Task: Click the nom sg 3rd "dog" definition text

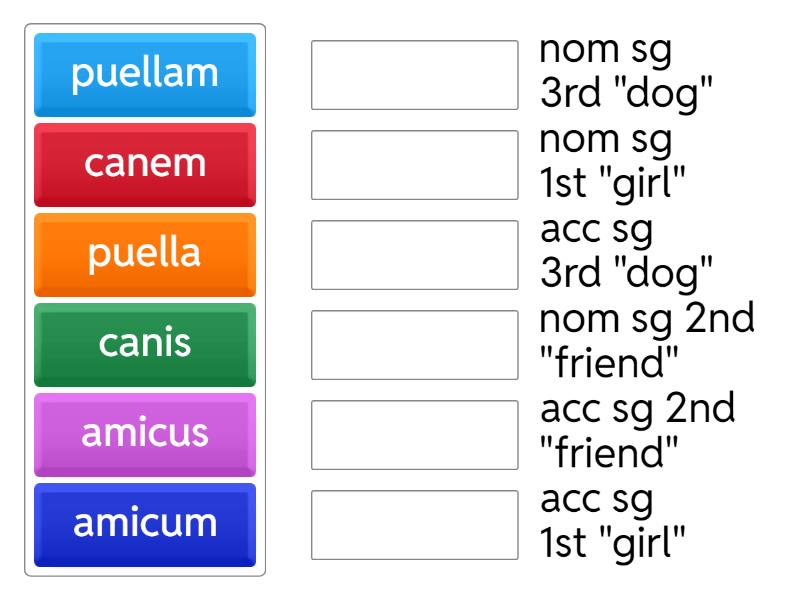Action: coord(627,75)
